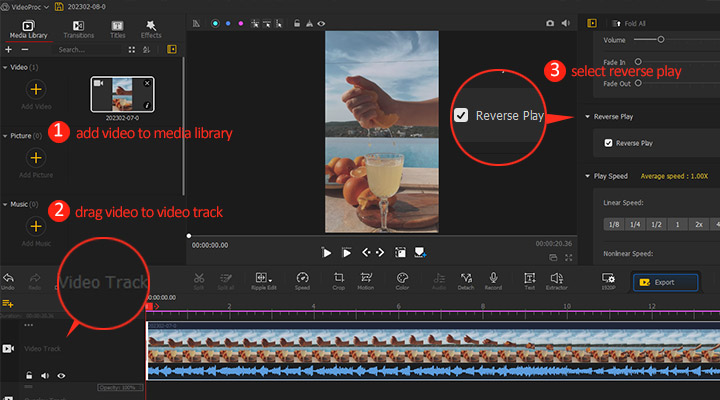Select the Crop tool
Screen dimensions: 720x400
tap(339, 280)
